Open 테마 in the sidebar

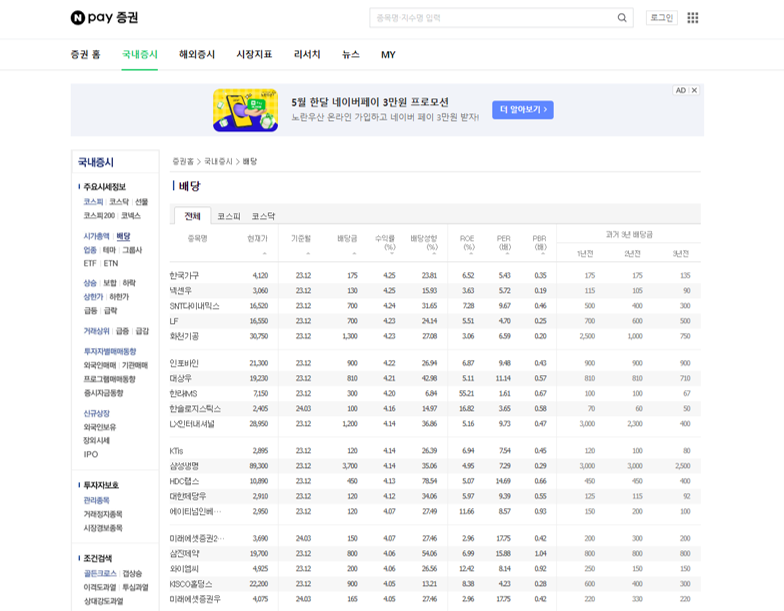[110, 250]
